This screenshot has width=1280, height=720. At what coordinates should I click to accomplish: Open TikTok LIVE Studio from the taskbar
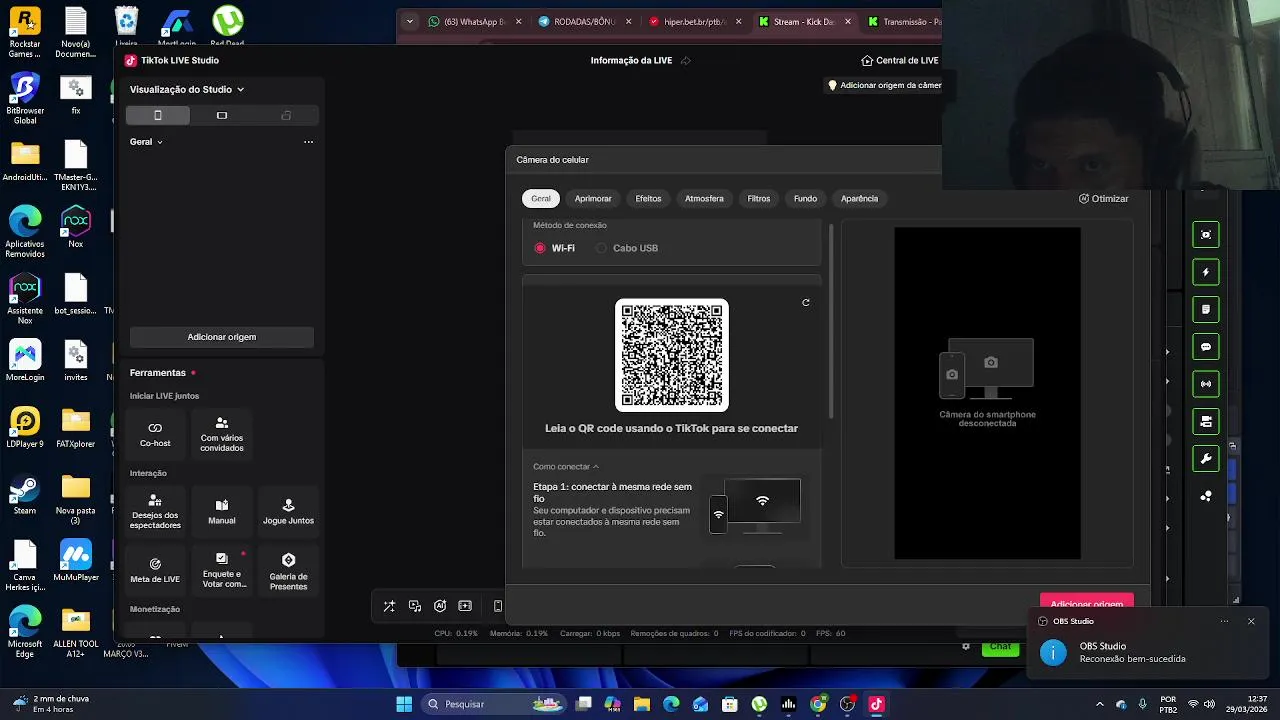pos(877,704)
